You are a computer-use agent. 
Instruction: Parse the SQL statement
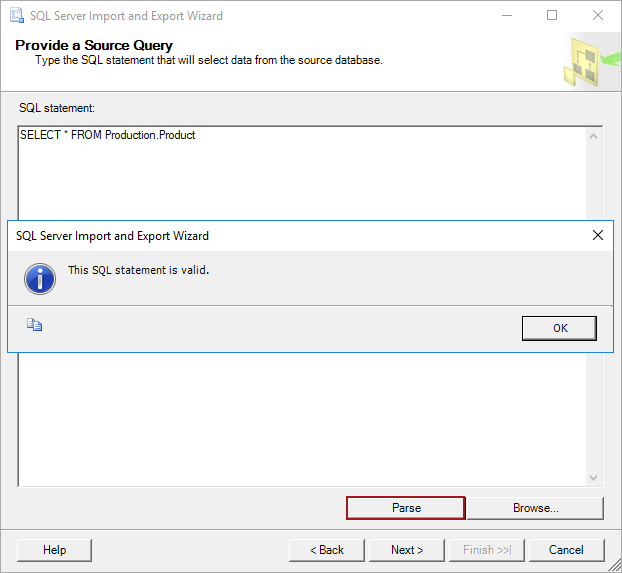[x=406, y=508]
